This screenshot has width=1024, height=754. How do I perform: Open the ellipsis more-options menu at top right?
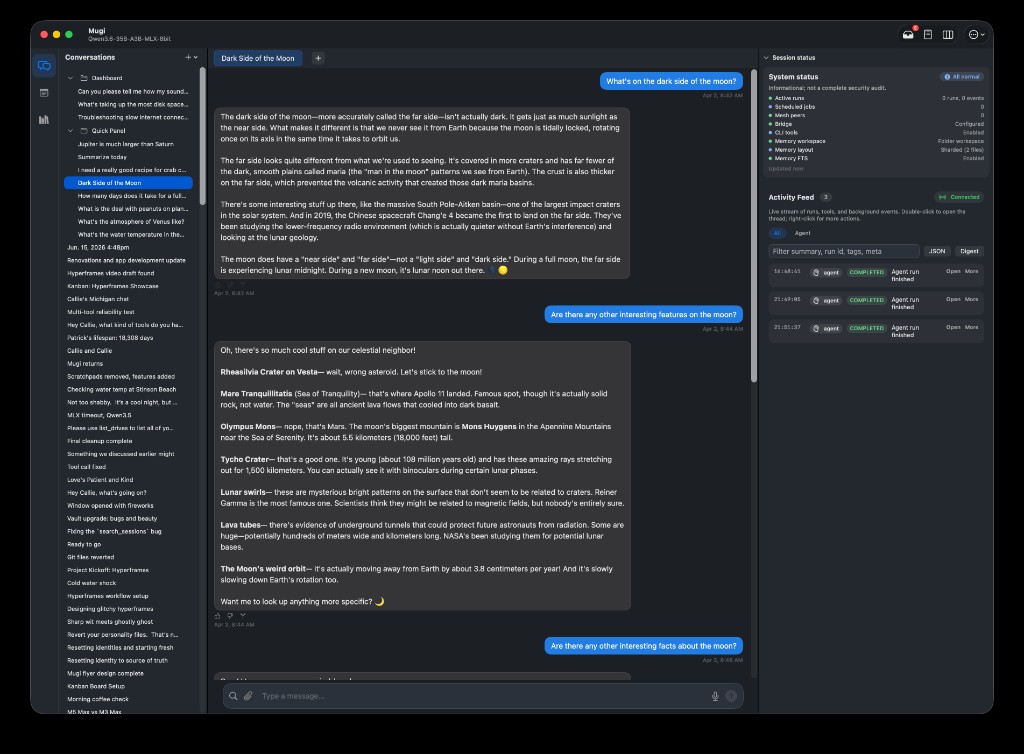976,35
